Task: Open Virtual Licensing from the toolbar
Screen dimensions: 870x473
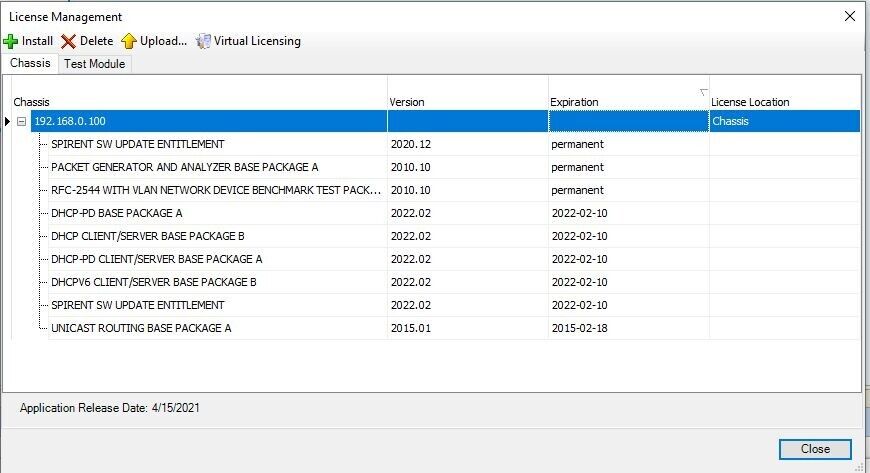Action: point(248,41)
